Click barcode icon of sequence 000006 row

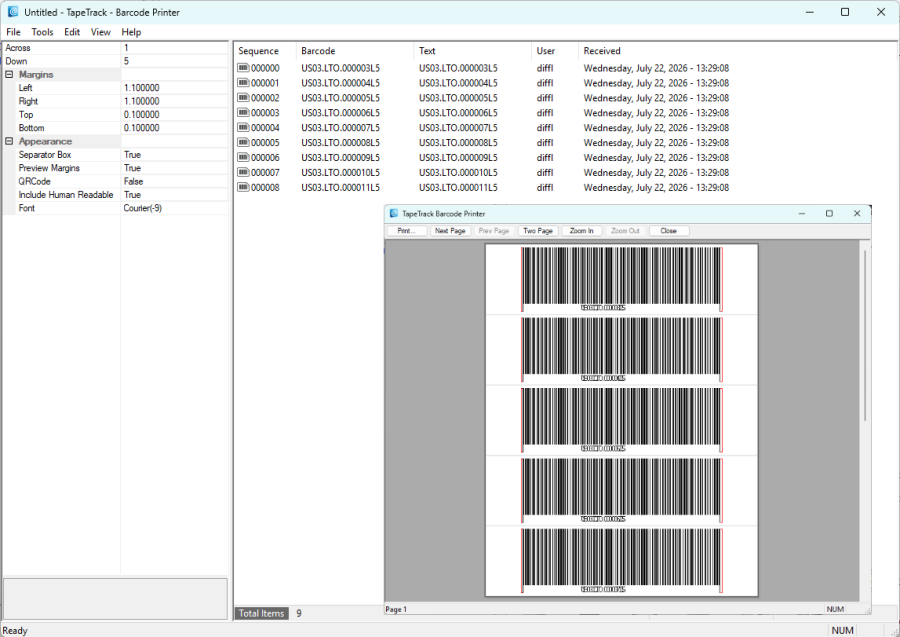(243, 157)
